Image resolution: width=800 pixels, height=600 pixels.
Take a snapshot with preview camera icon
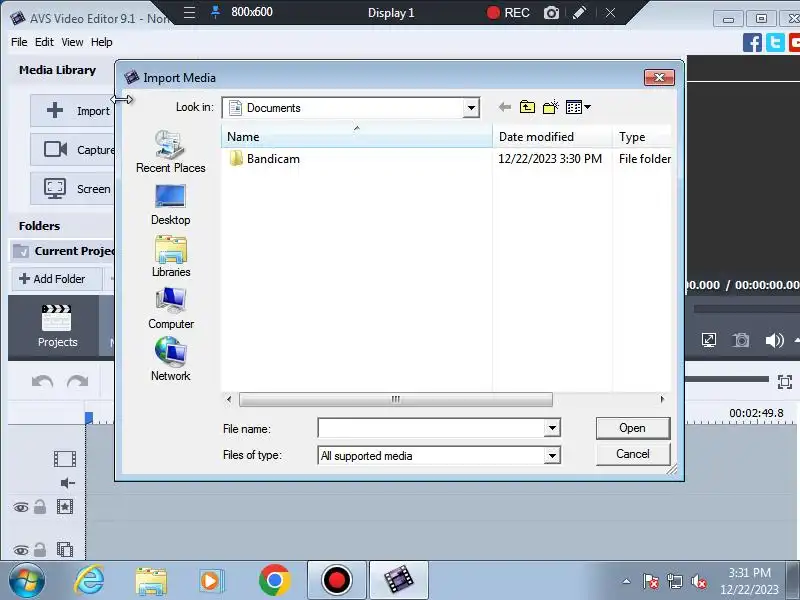[x=741, y=340]
